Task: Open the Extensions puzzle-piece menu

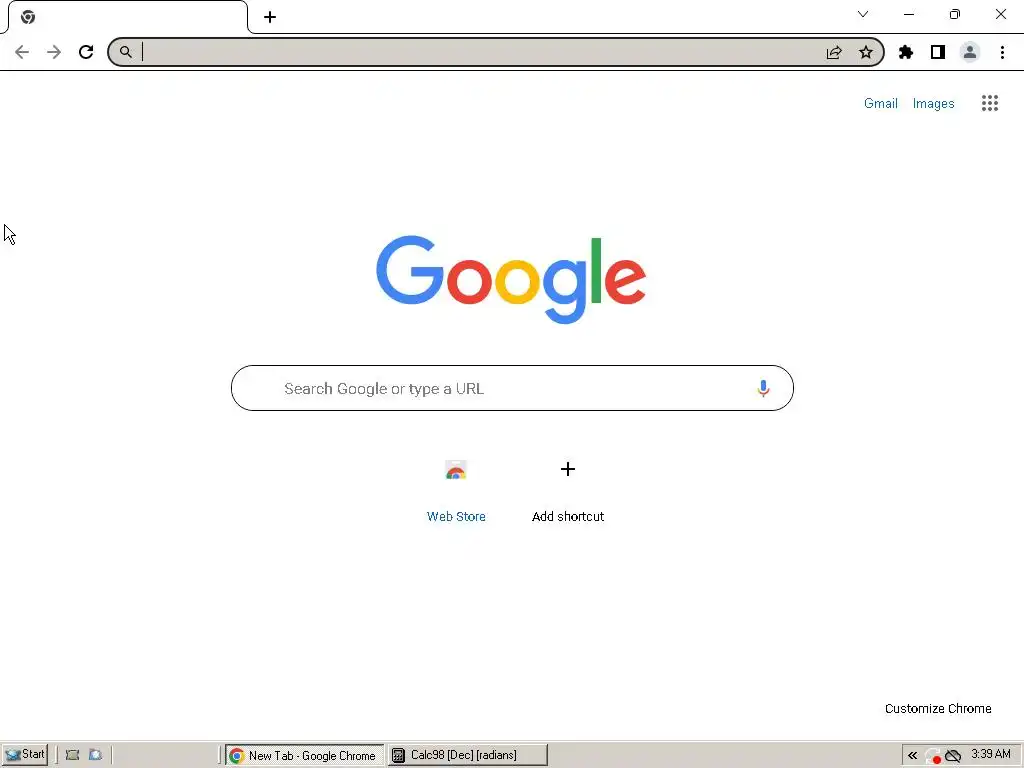Action: 906,52
